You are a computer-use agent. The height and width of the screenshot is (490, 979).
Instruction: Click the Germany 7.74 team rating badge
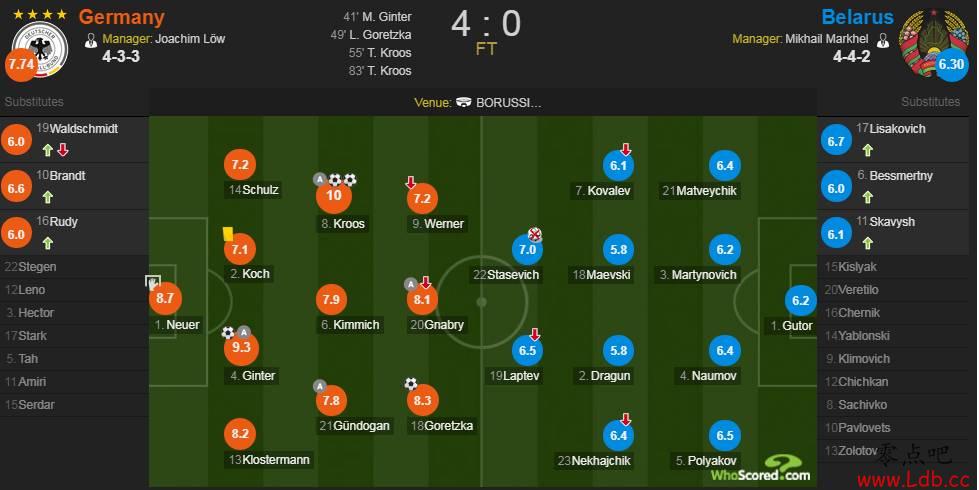[x=21, y=64]
